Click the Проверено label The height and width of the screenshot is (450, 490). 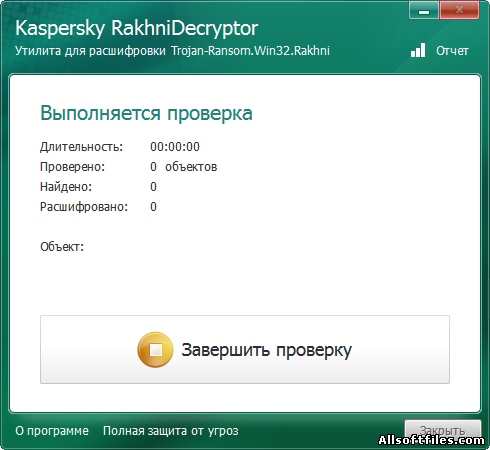(x=73, y=167)
